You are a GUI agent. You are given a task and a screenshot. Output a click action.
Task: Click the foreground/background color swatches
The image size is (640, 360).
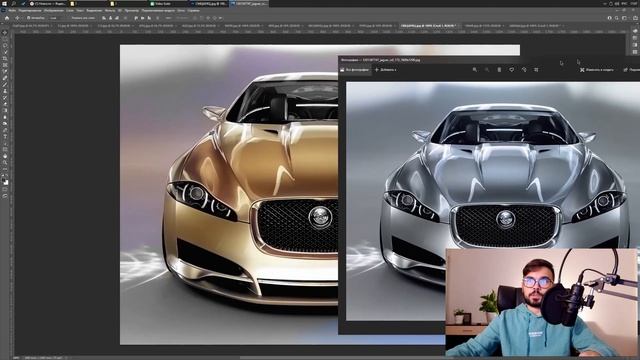[x=5, y=180]
